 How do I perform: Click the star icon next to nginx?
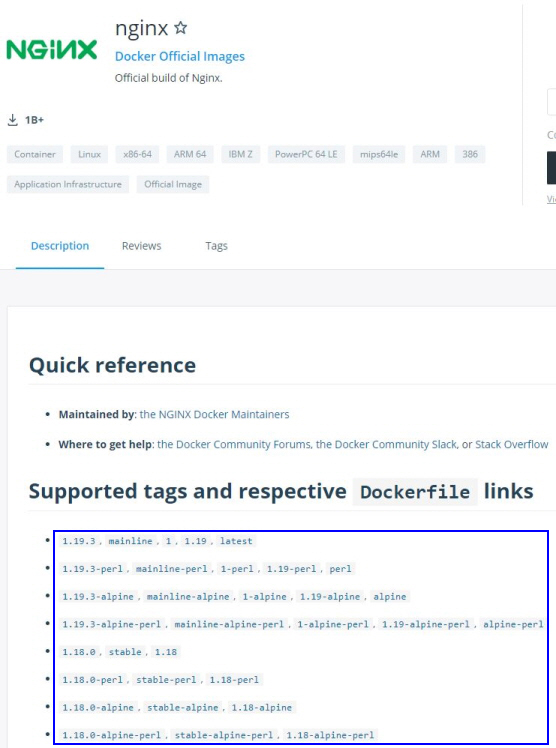pos(180,28)
